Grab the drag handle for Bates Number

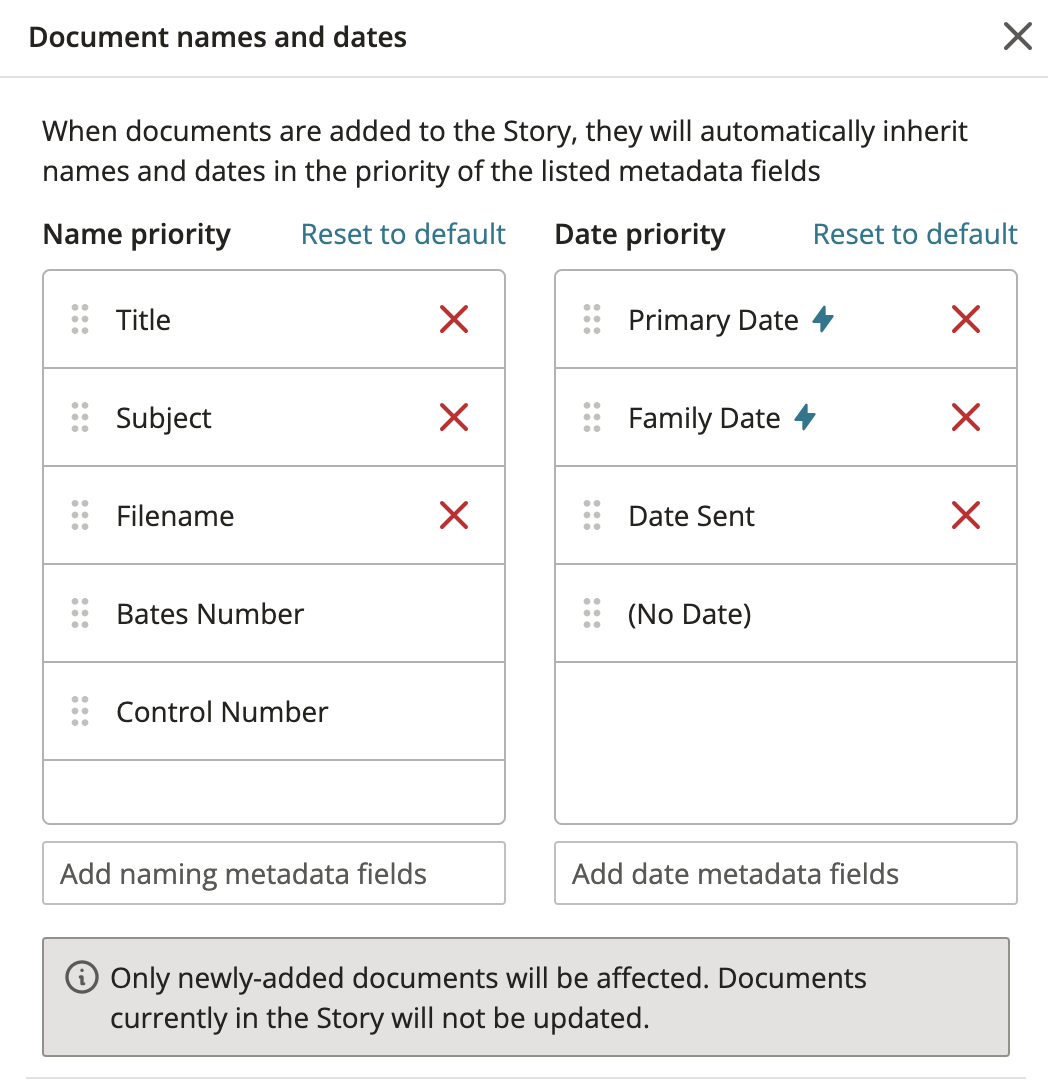click(80, 613)
